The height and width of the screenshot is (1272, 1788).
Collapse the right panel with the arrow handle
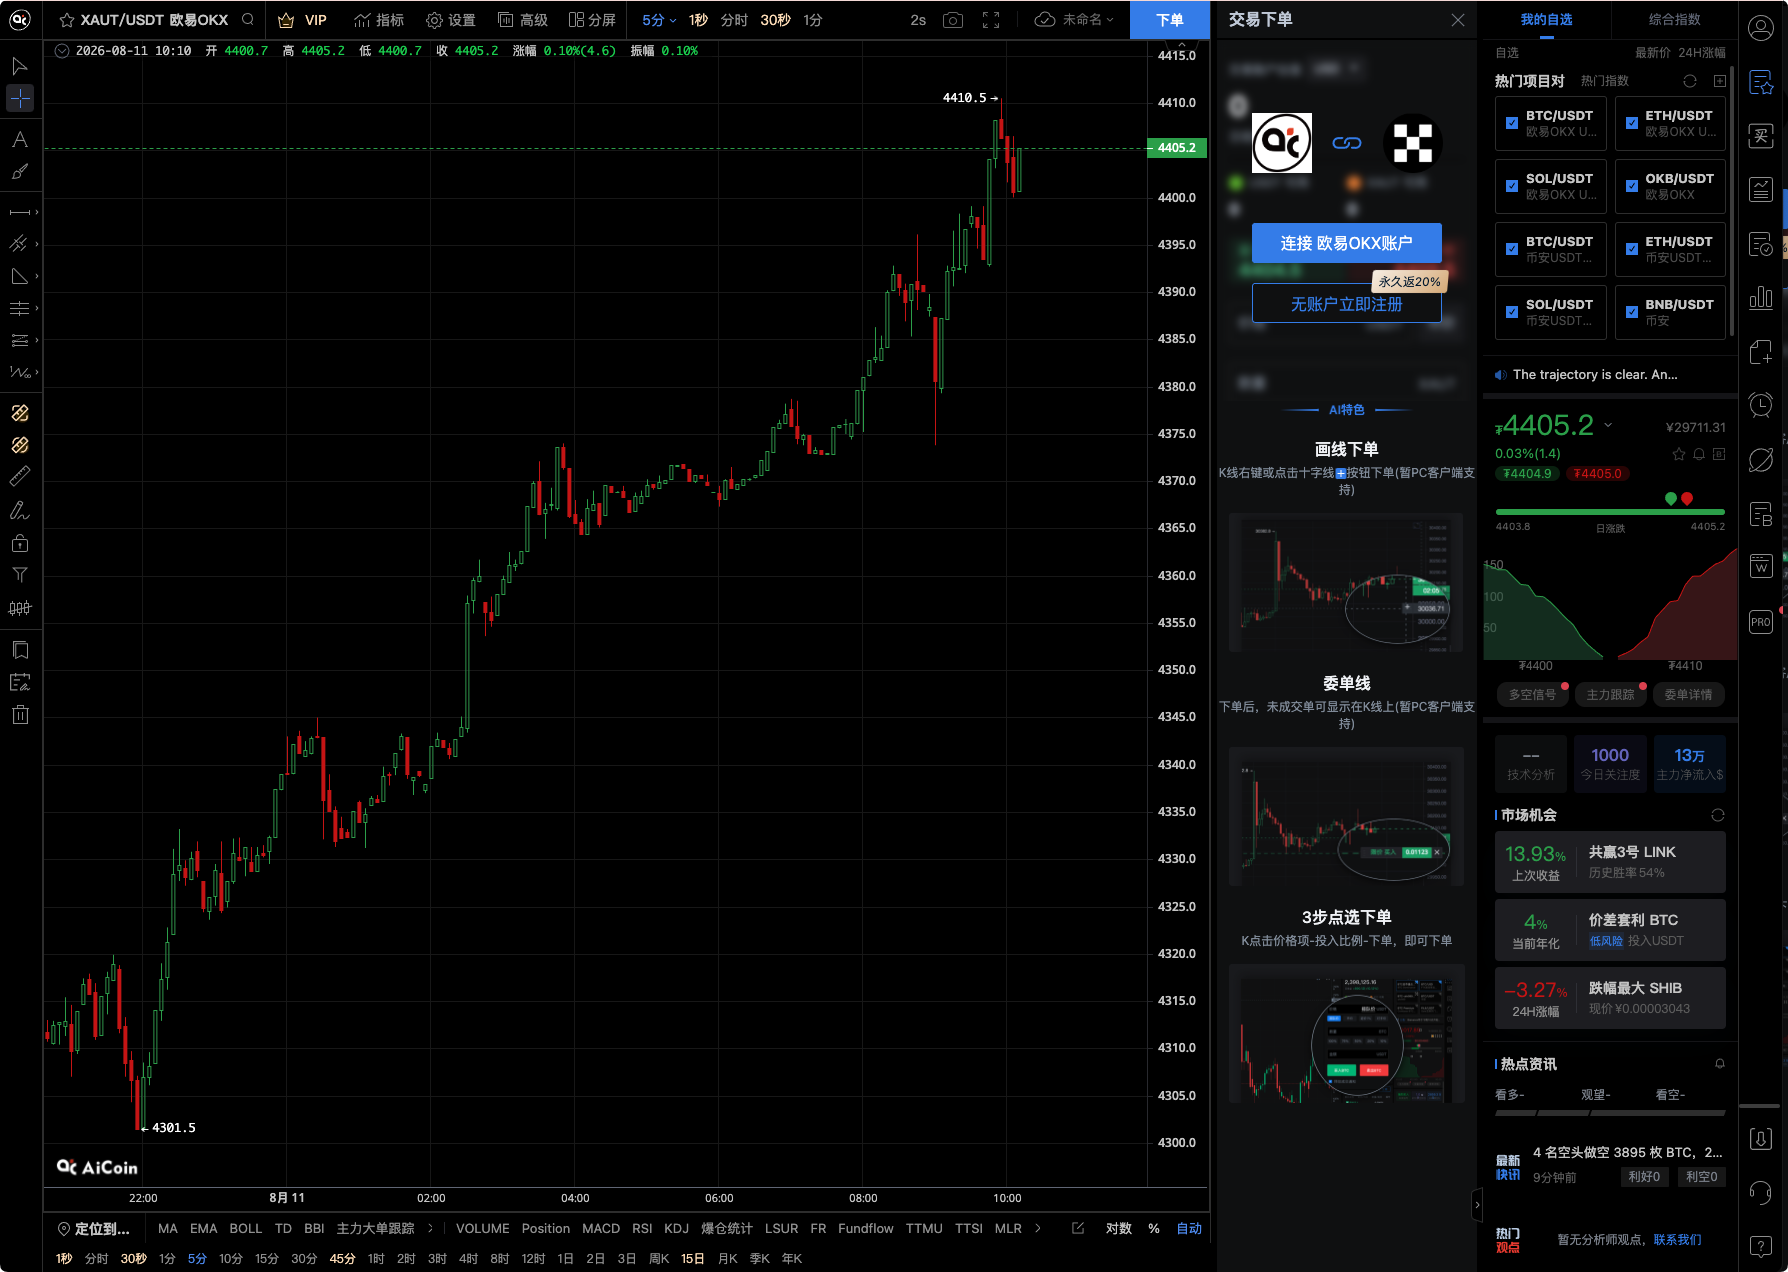coord(1476,1205)
